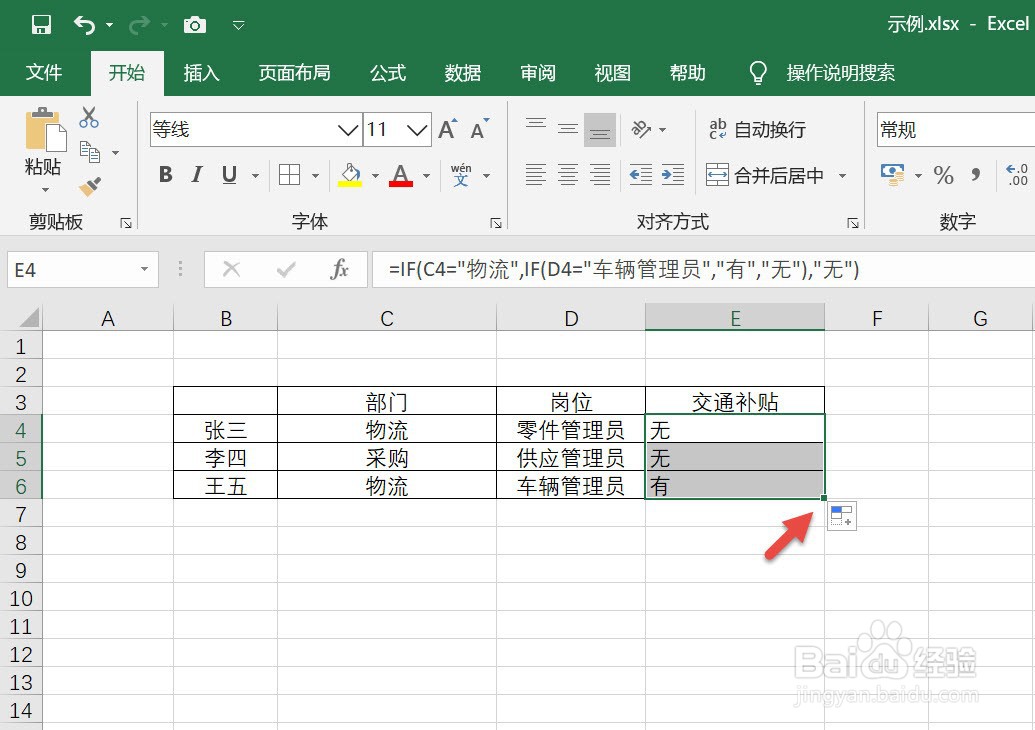Open the fill color dropdown arrow
Viewport: 1035px width, 730px height.
click(x=375, y=175)
